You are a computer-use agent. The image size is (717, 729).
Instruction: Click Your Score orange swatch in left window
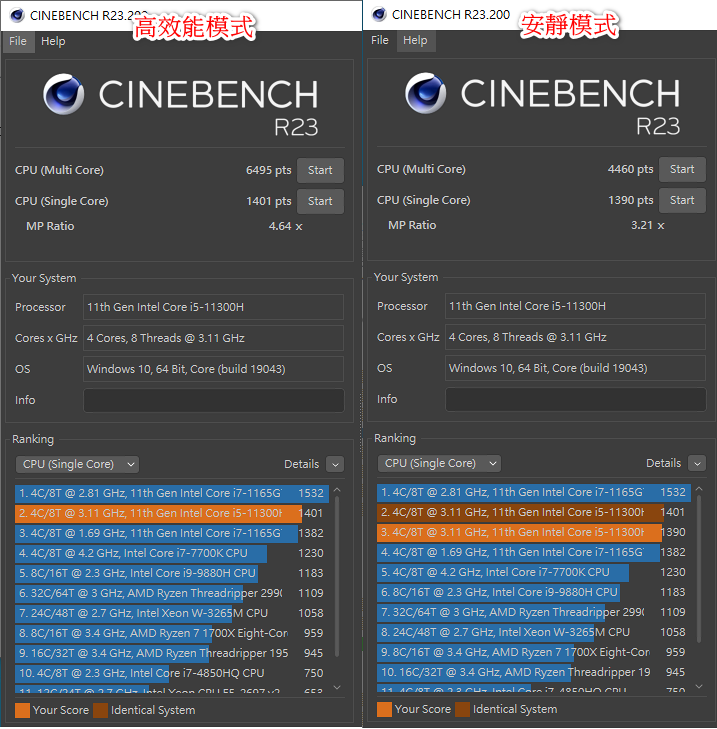tap(22, 710)
